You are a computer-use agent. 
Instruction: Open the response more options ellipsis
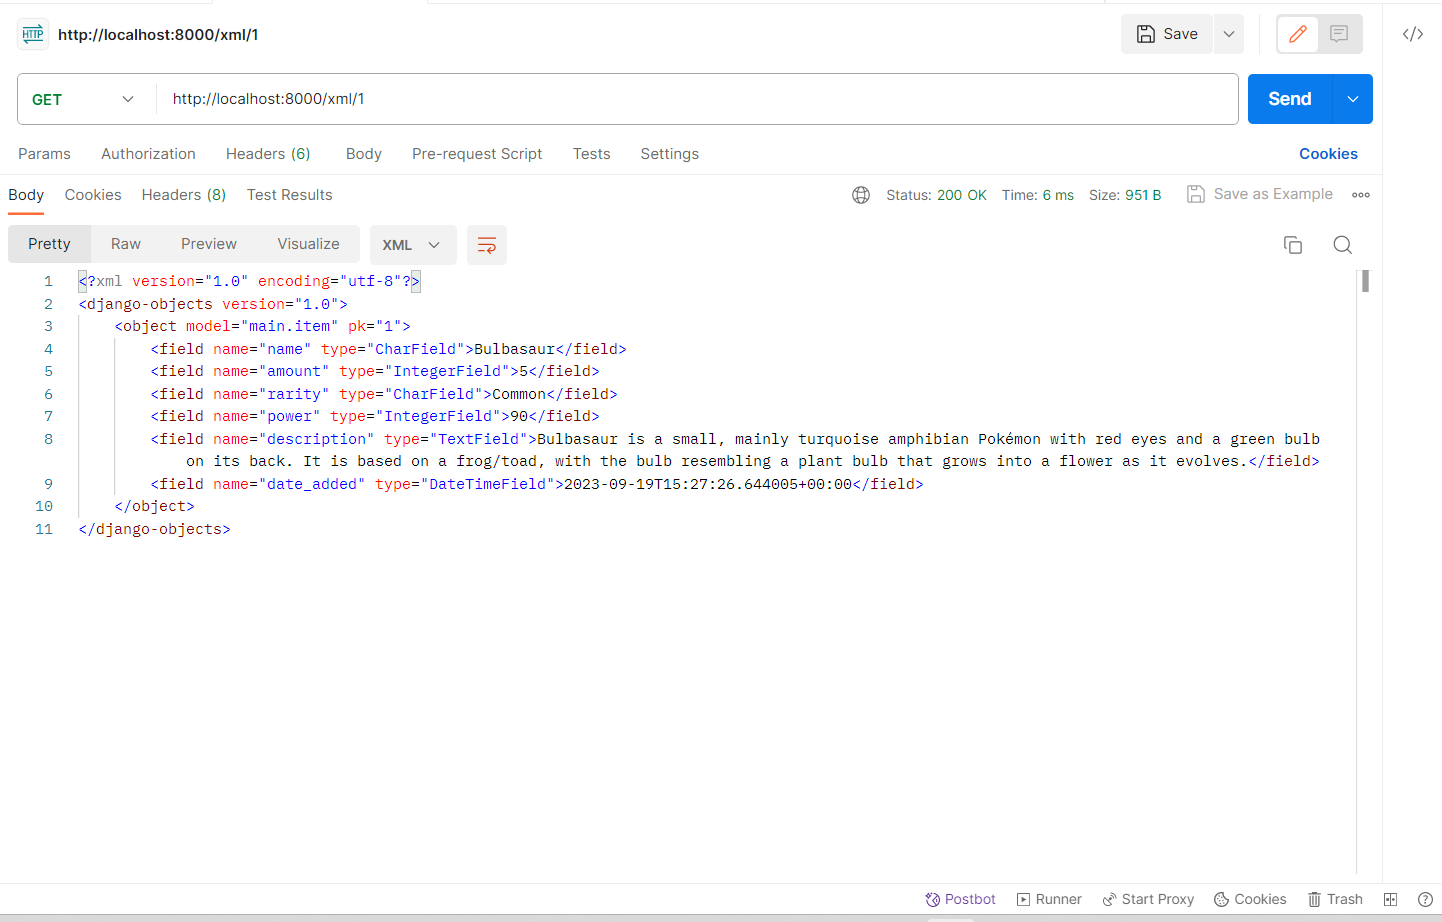click(x=1361, y=195)
